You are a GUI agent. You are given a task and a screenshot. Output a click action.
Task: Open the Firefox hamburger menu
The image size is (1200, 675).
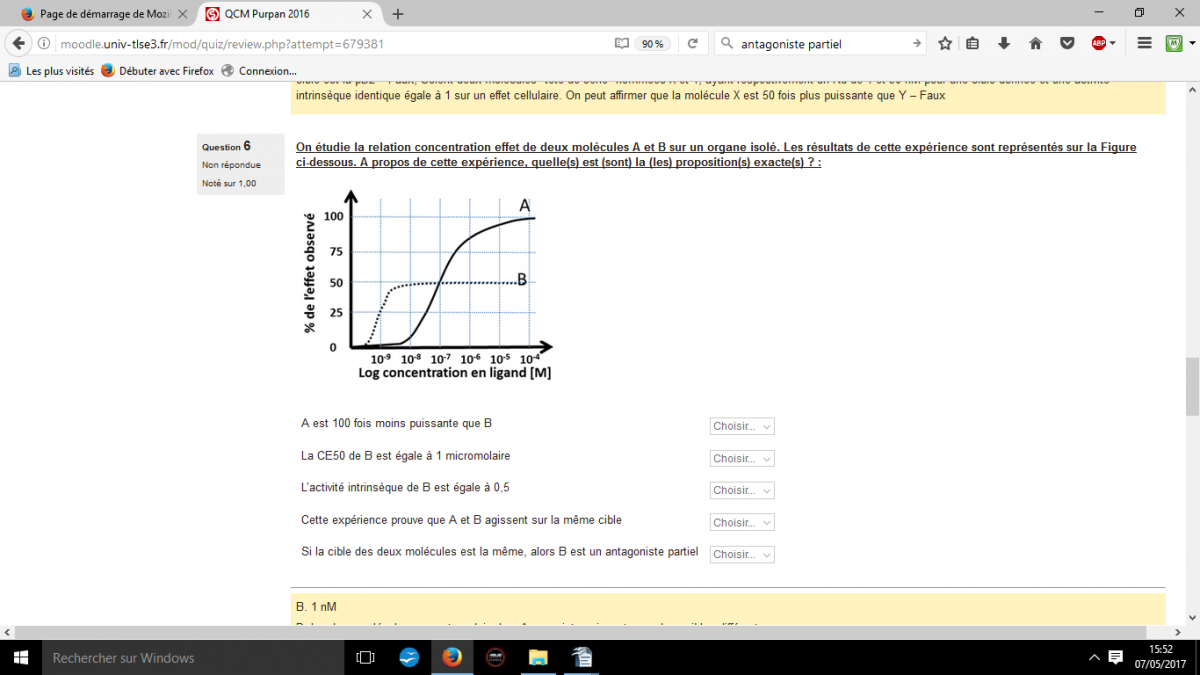tap(1145, 44)
